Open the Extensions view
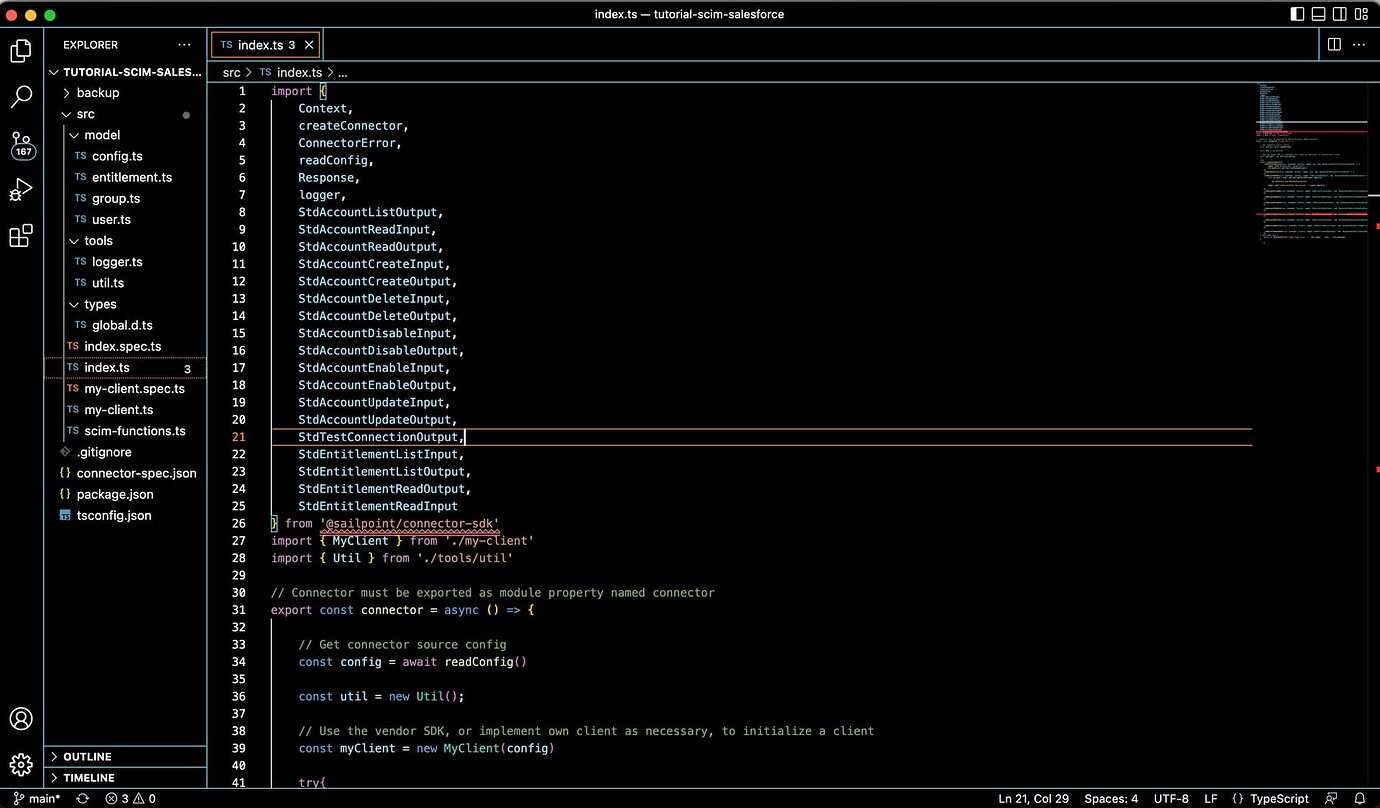Screen dimensions: 1380x808 pyautogui.click(x=21, y=236)
